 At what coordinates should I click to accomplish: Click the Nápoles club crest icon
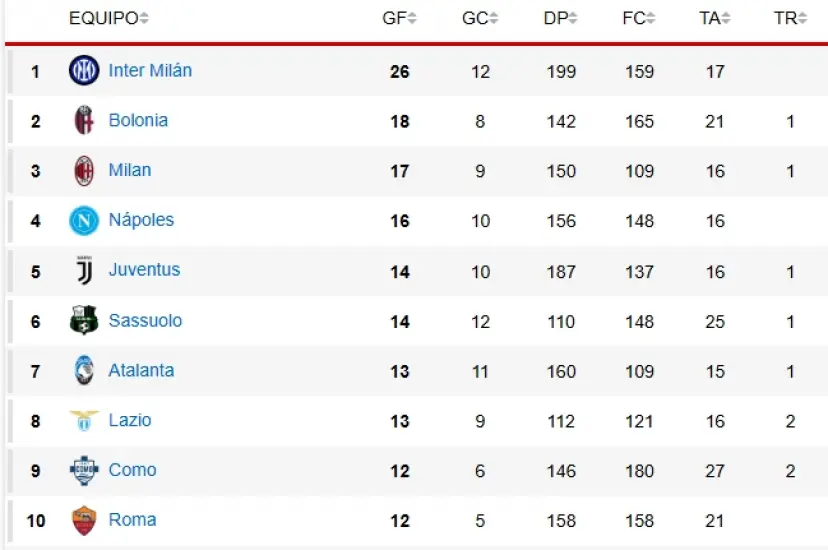84,220
